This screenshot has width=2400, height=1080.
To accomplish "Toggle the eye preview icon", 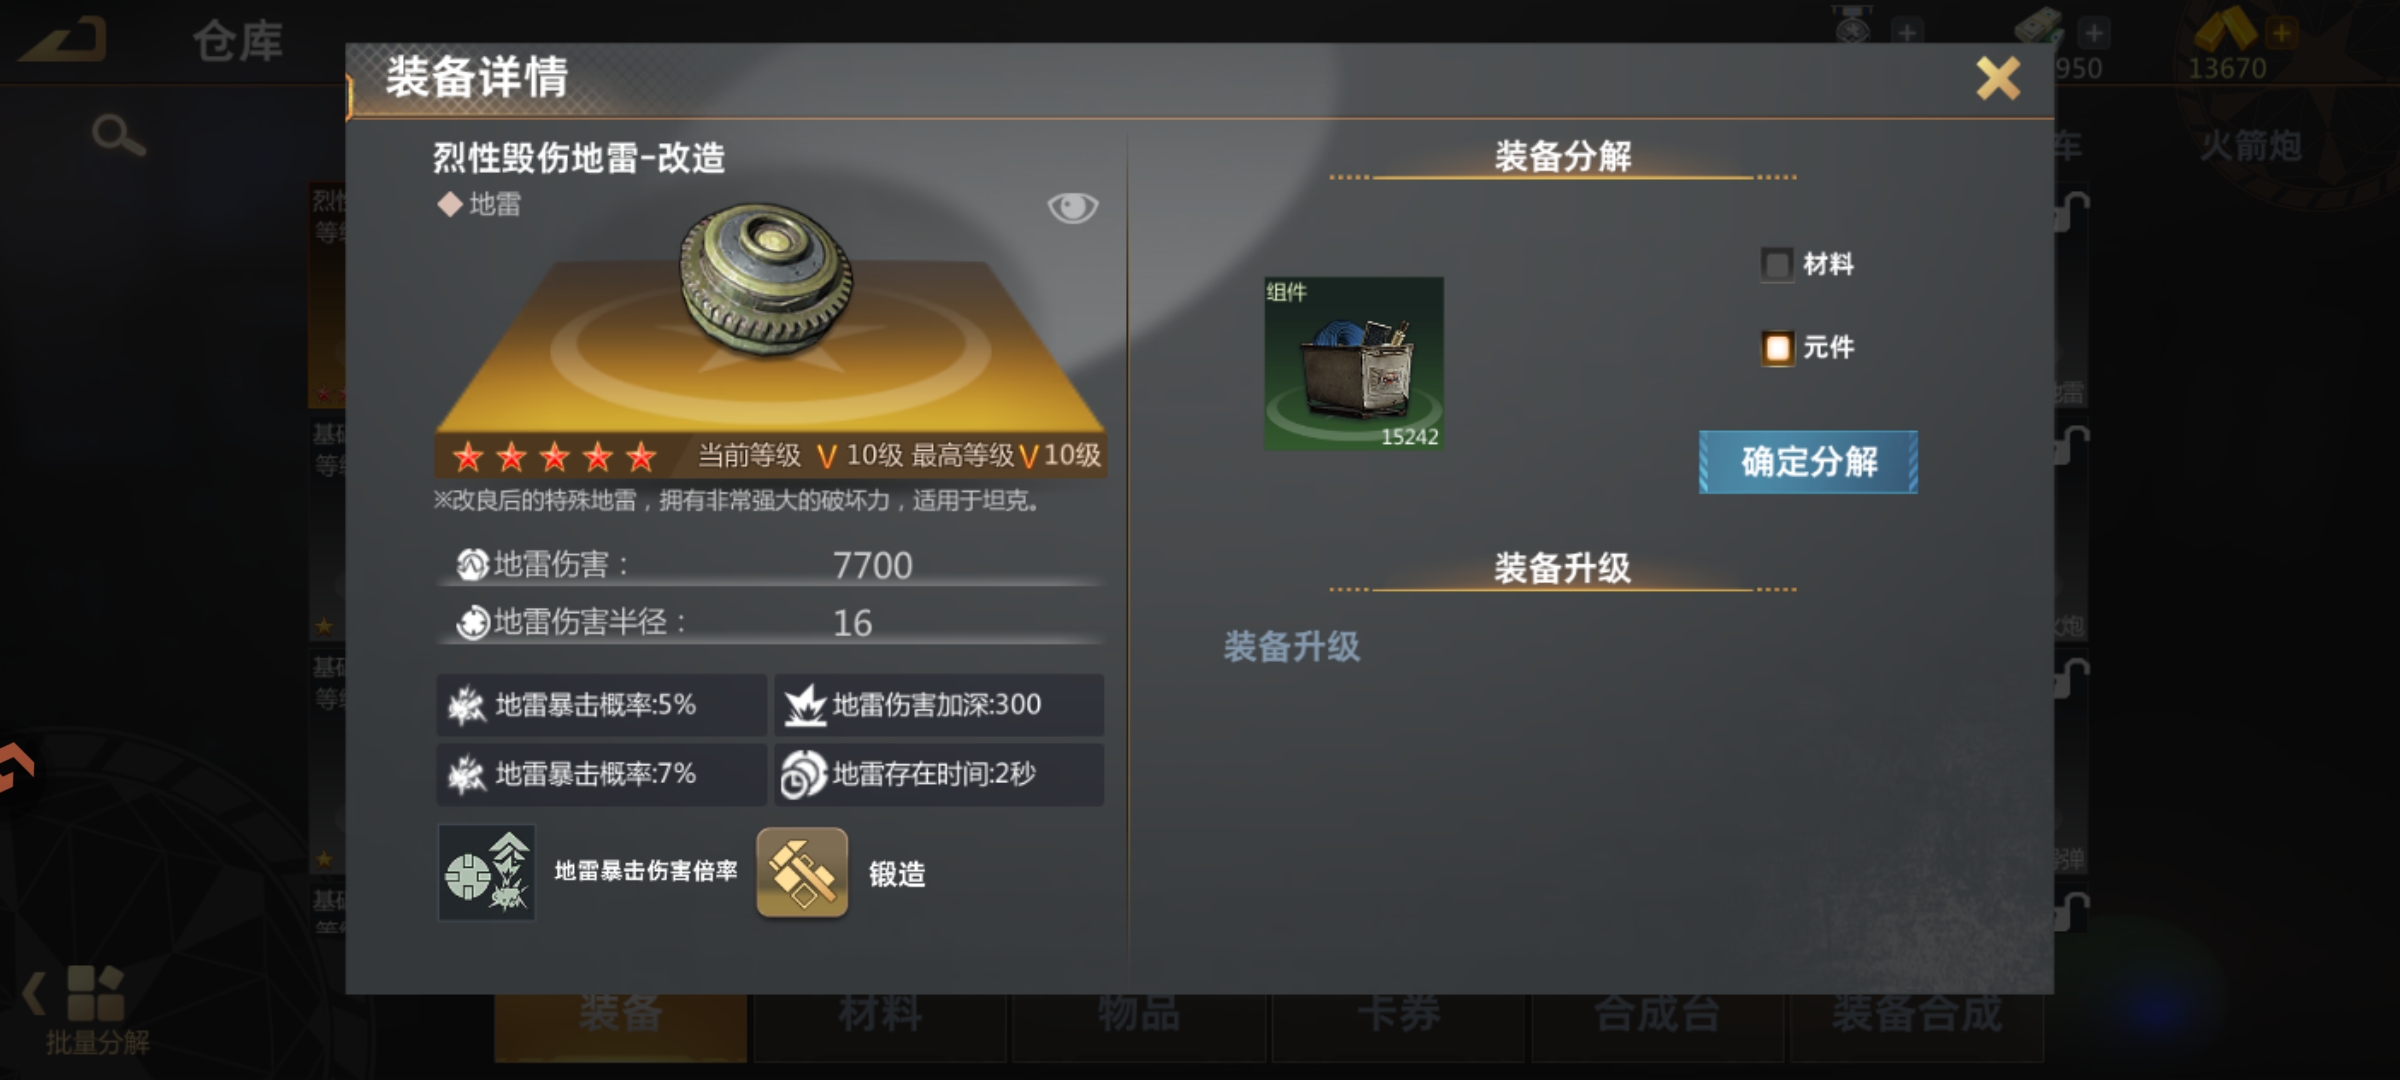I will pos(1072,207).
